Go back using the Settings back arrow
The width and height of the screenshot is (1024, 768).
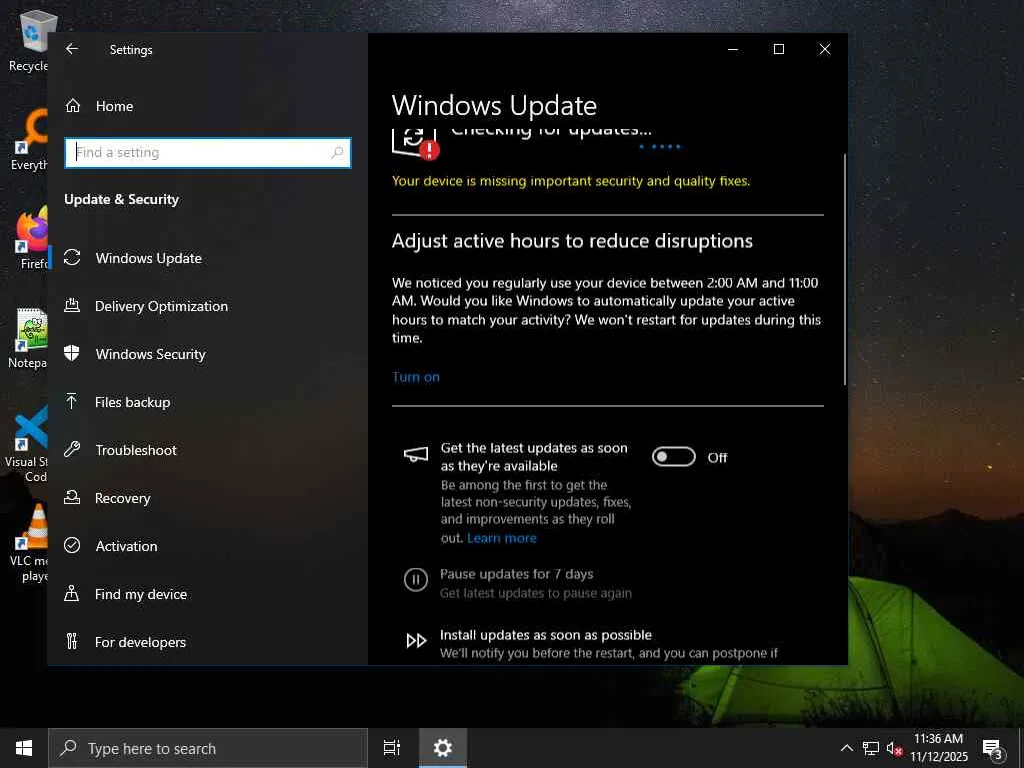pos(72,49)
